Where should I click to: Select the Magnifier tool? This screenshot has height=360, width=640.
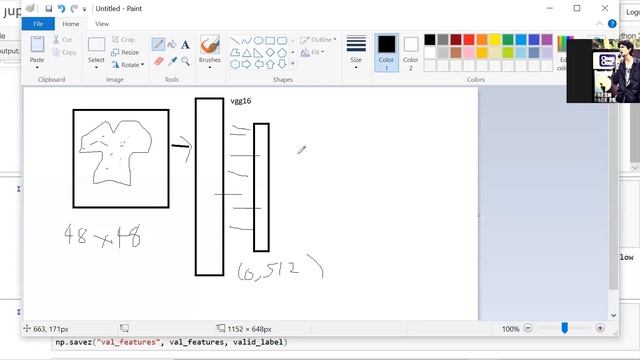click(186, 61)
